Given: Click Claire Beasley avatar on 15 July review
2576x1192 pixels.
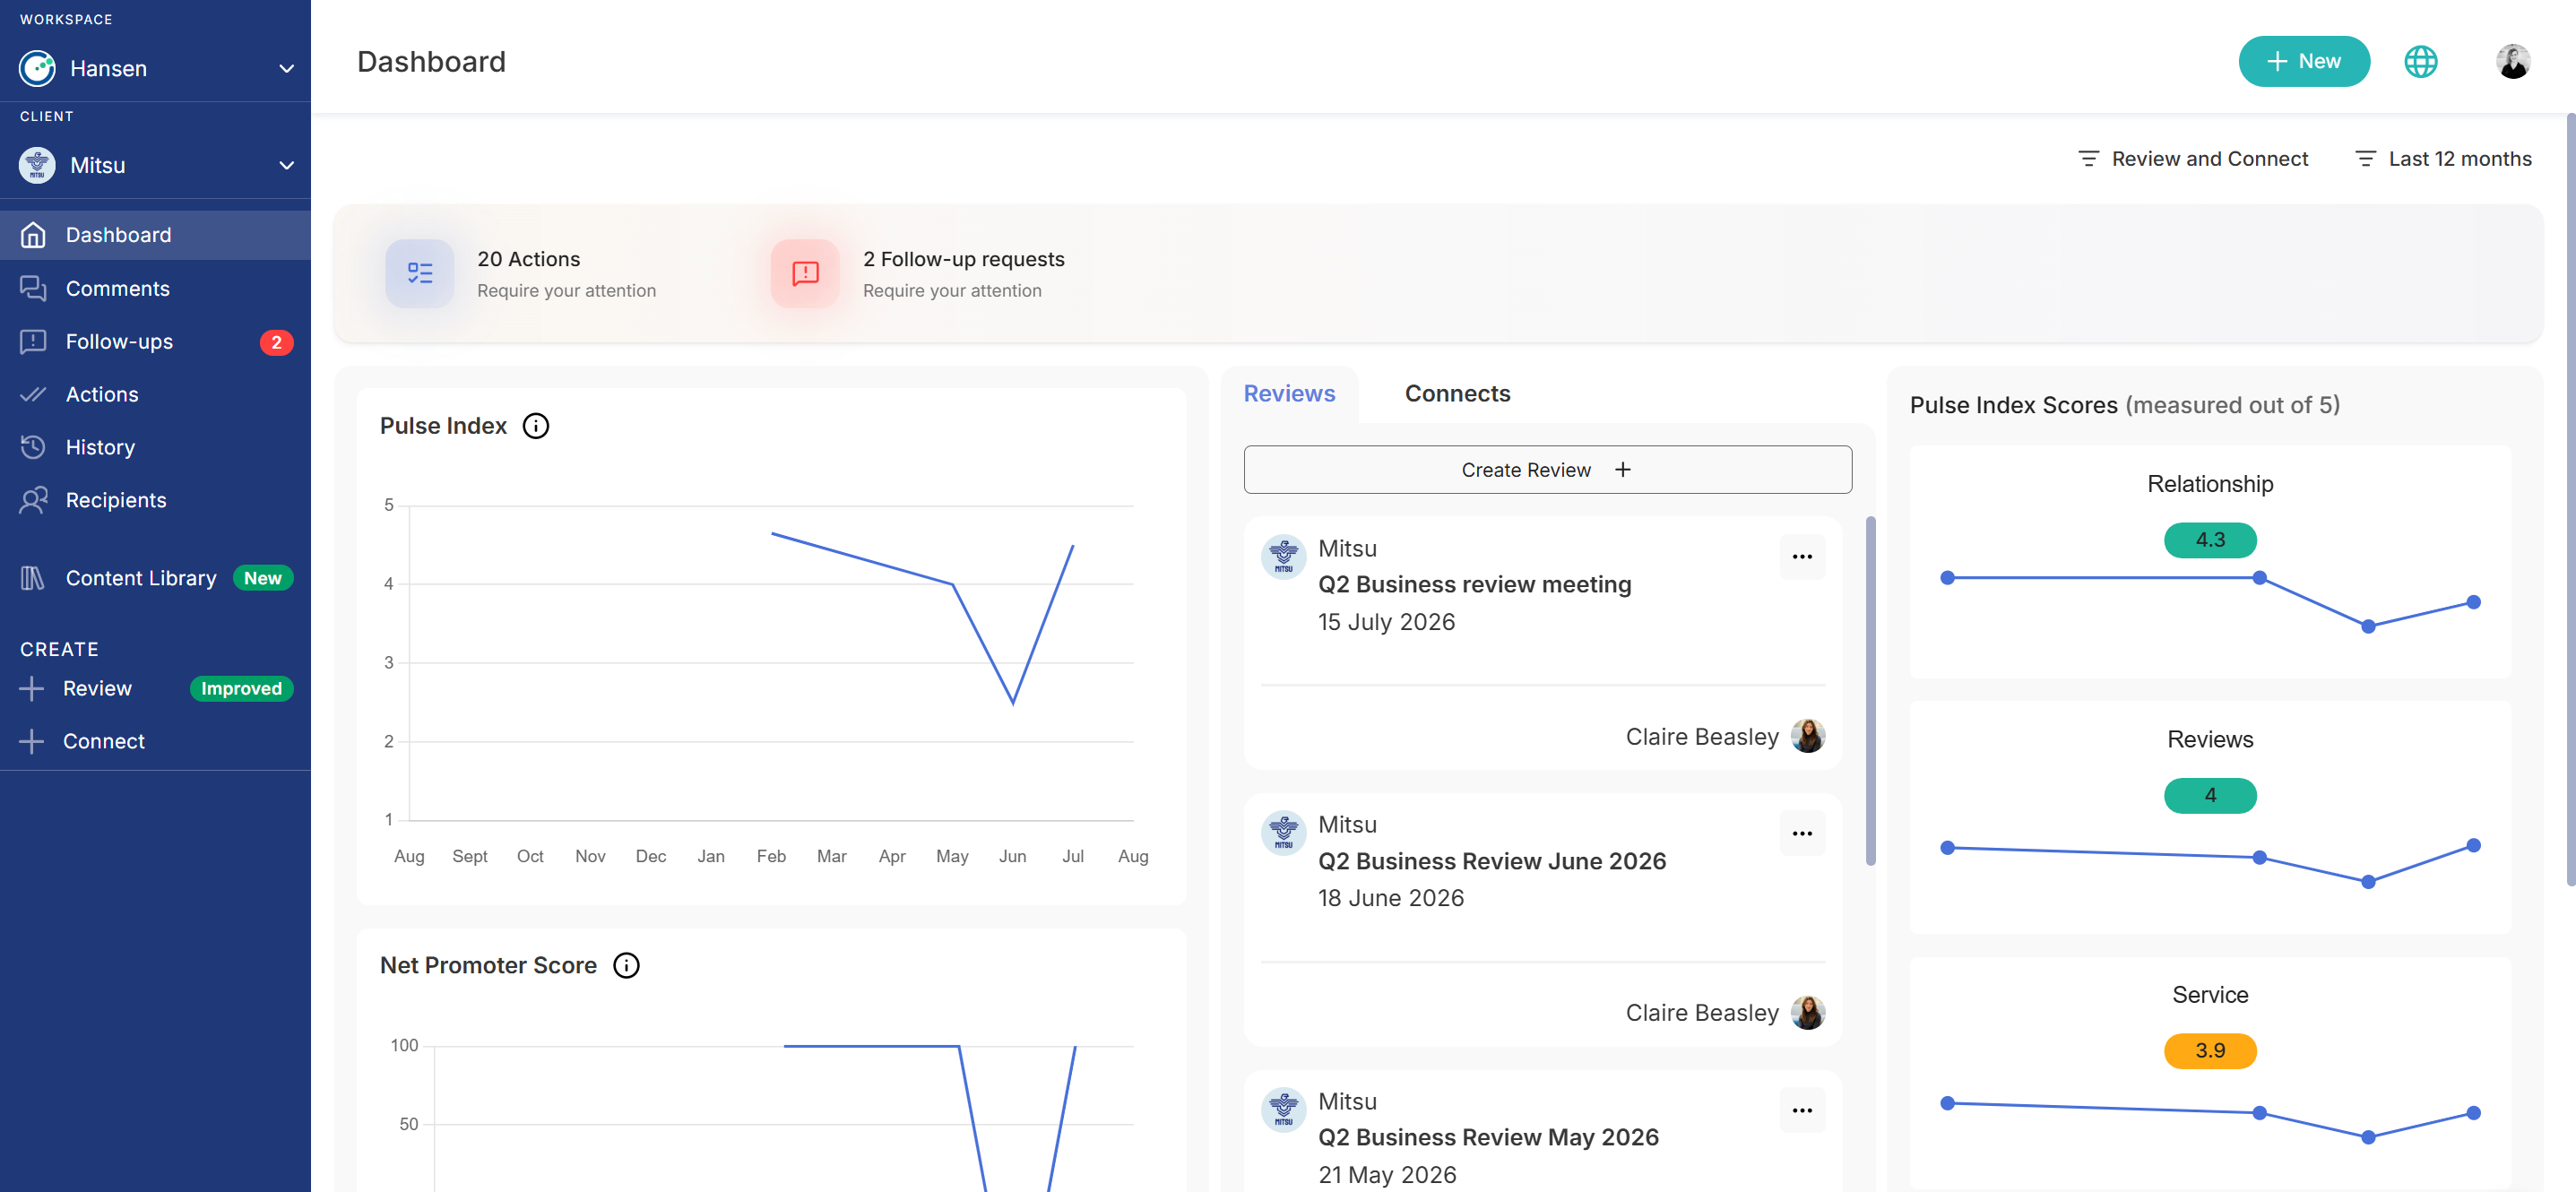Looking at the screenshot, I should (x=1807, y=736).
